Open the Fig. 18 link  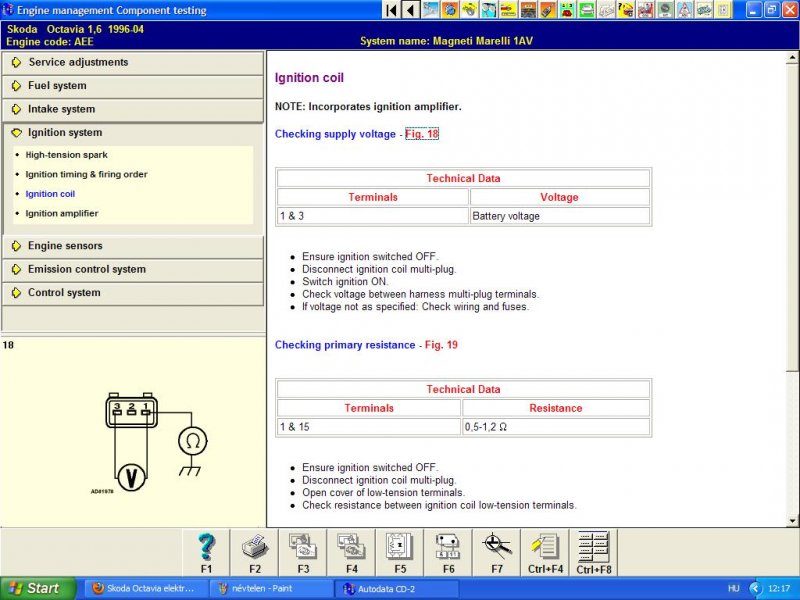422,134
